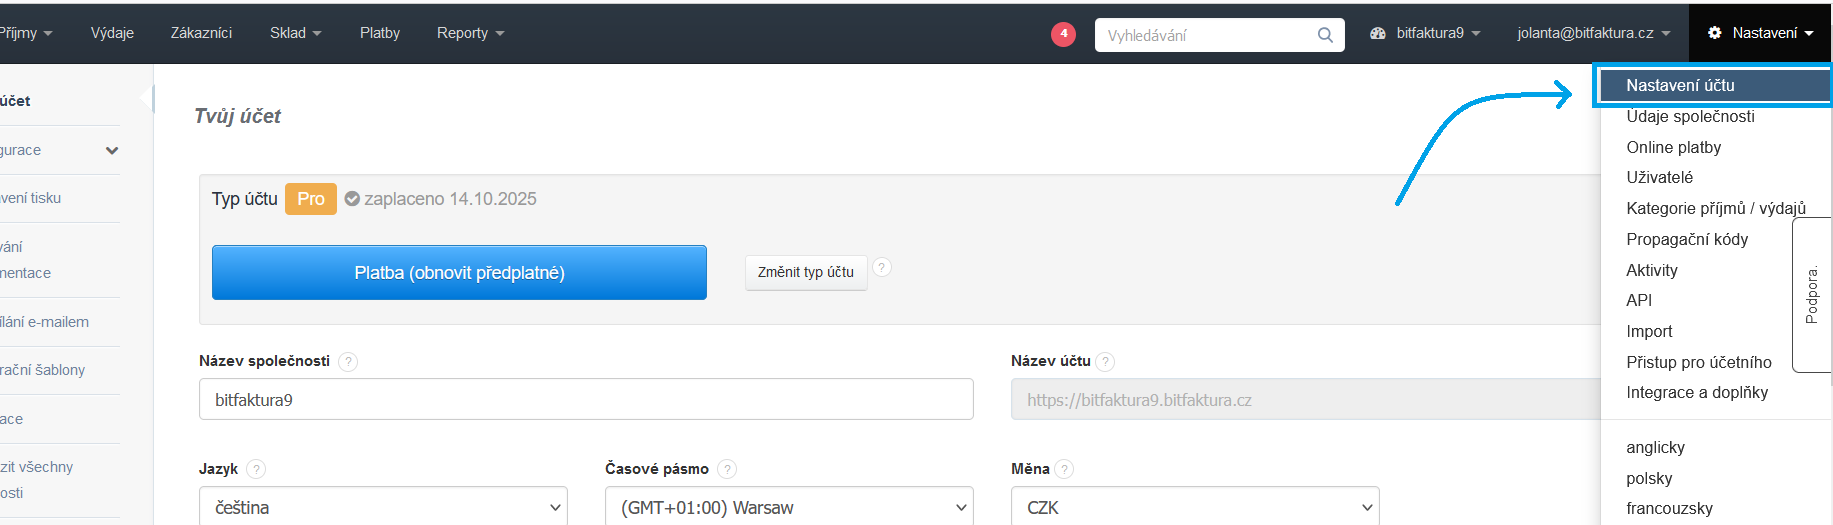Select Přístup pro účetního menu item
The width and height of the screenshot is (1833, 525).
click(1698, 362)
